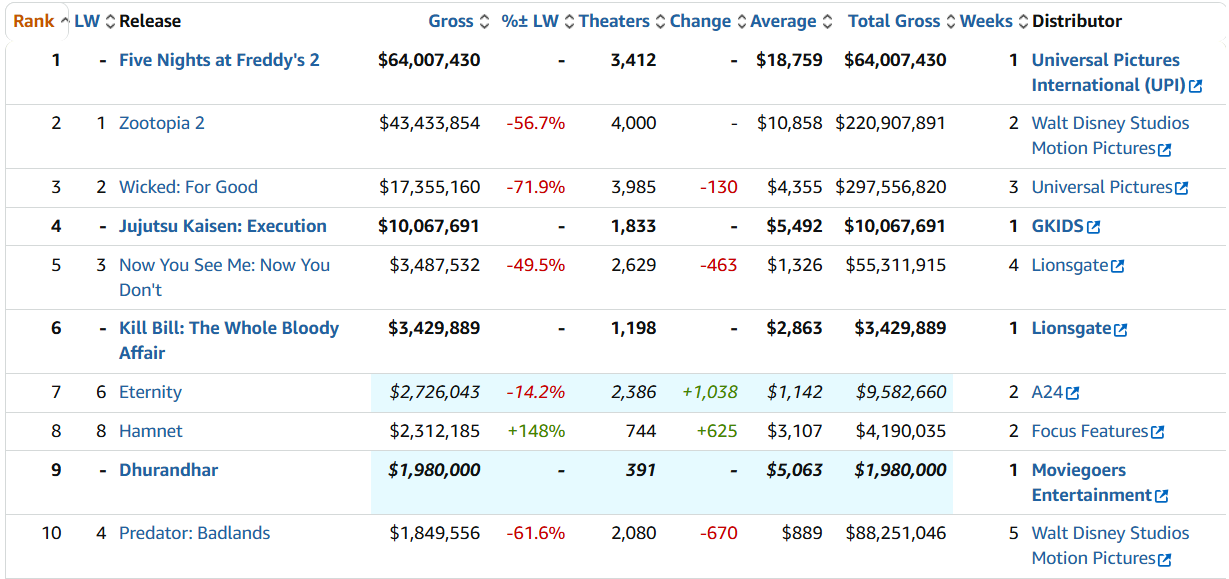1229x579 pixels.
Task: Open Wicked: For Good release link
Action: (188, 187)
